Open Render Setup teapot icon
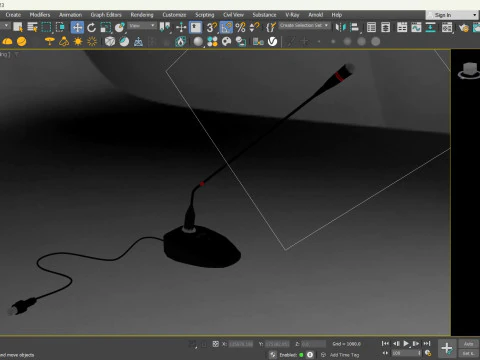Image resolution: width=480 pixels, height=360 pixels. click(464, 27)
